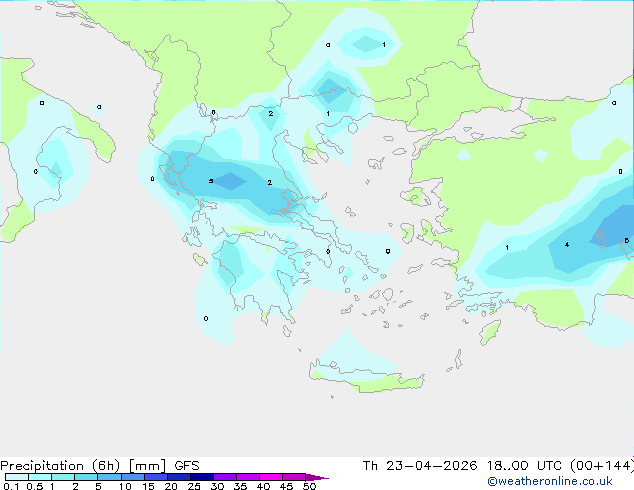Pick the legend swatch for 1–2 mm
The width and height of the screenshot is (634, 490).
[63, 477]
